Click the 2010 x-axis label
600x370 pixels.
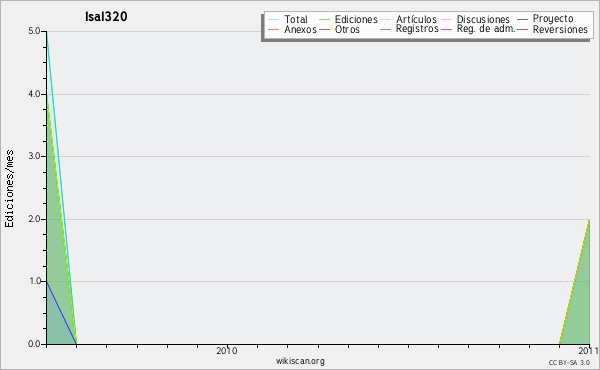(227, 351)
